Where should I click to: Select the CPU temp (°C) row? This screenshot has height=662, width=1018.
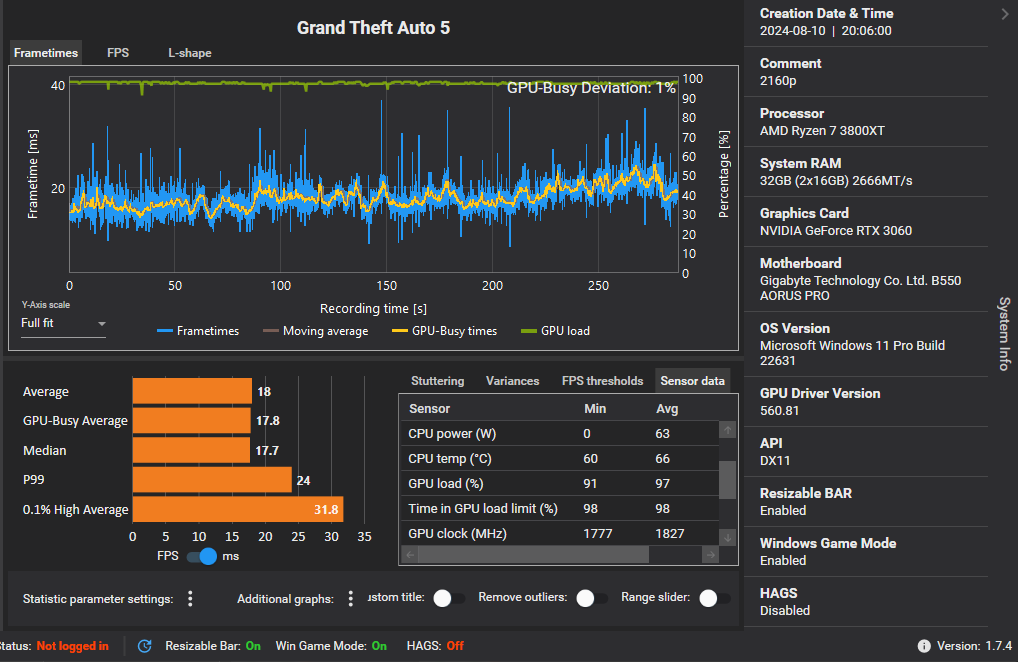tap(560, 459)
